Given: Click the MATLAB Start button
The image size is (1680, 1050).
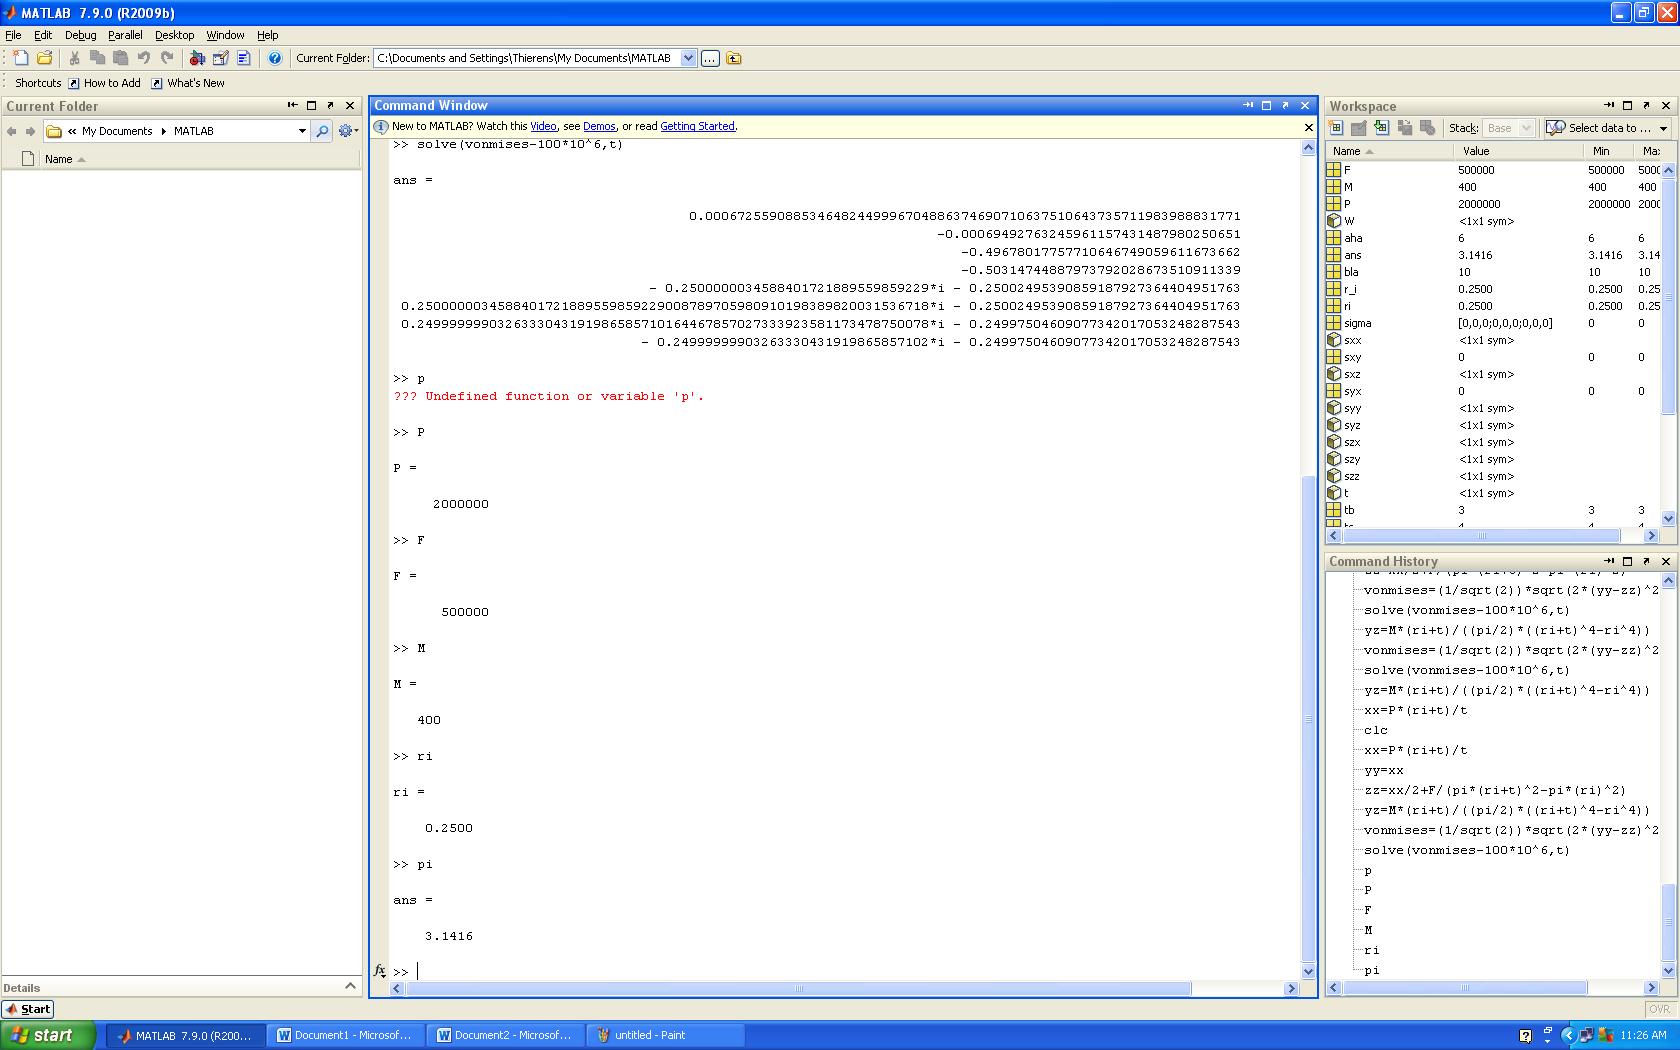Looking at the screenshot, I should [x=28, y=1009].
